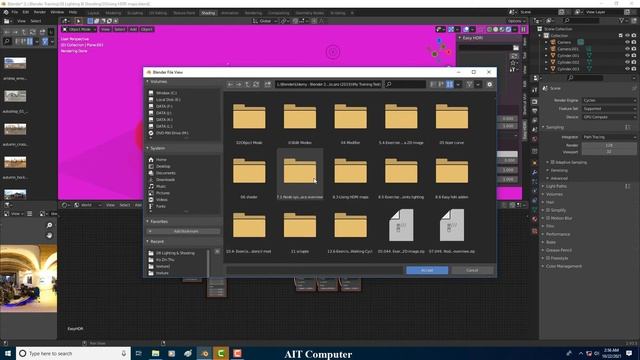
Task: Switch File View to thumbnail display
Action: tap(449, 84)
